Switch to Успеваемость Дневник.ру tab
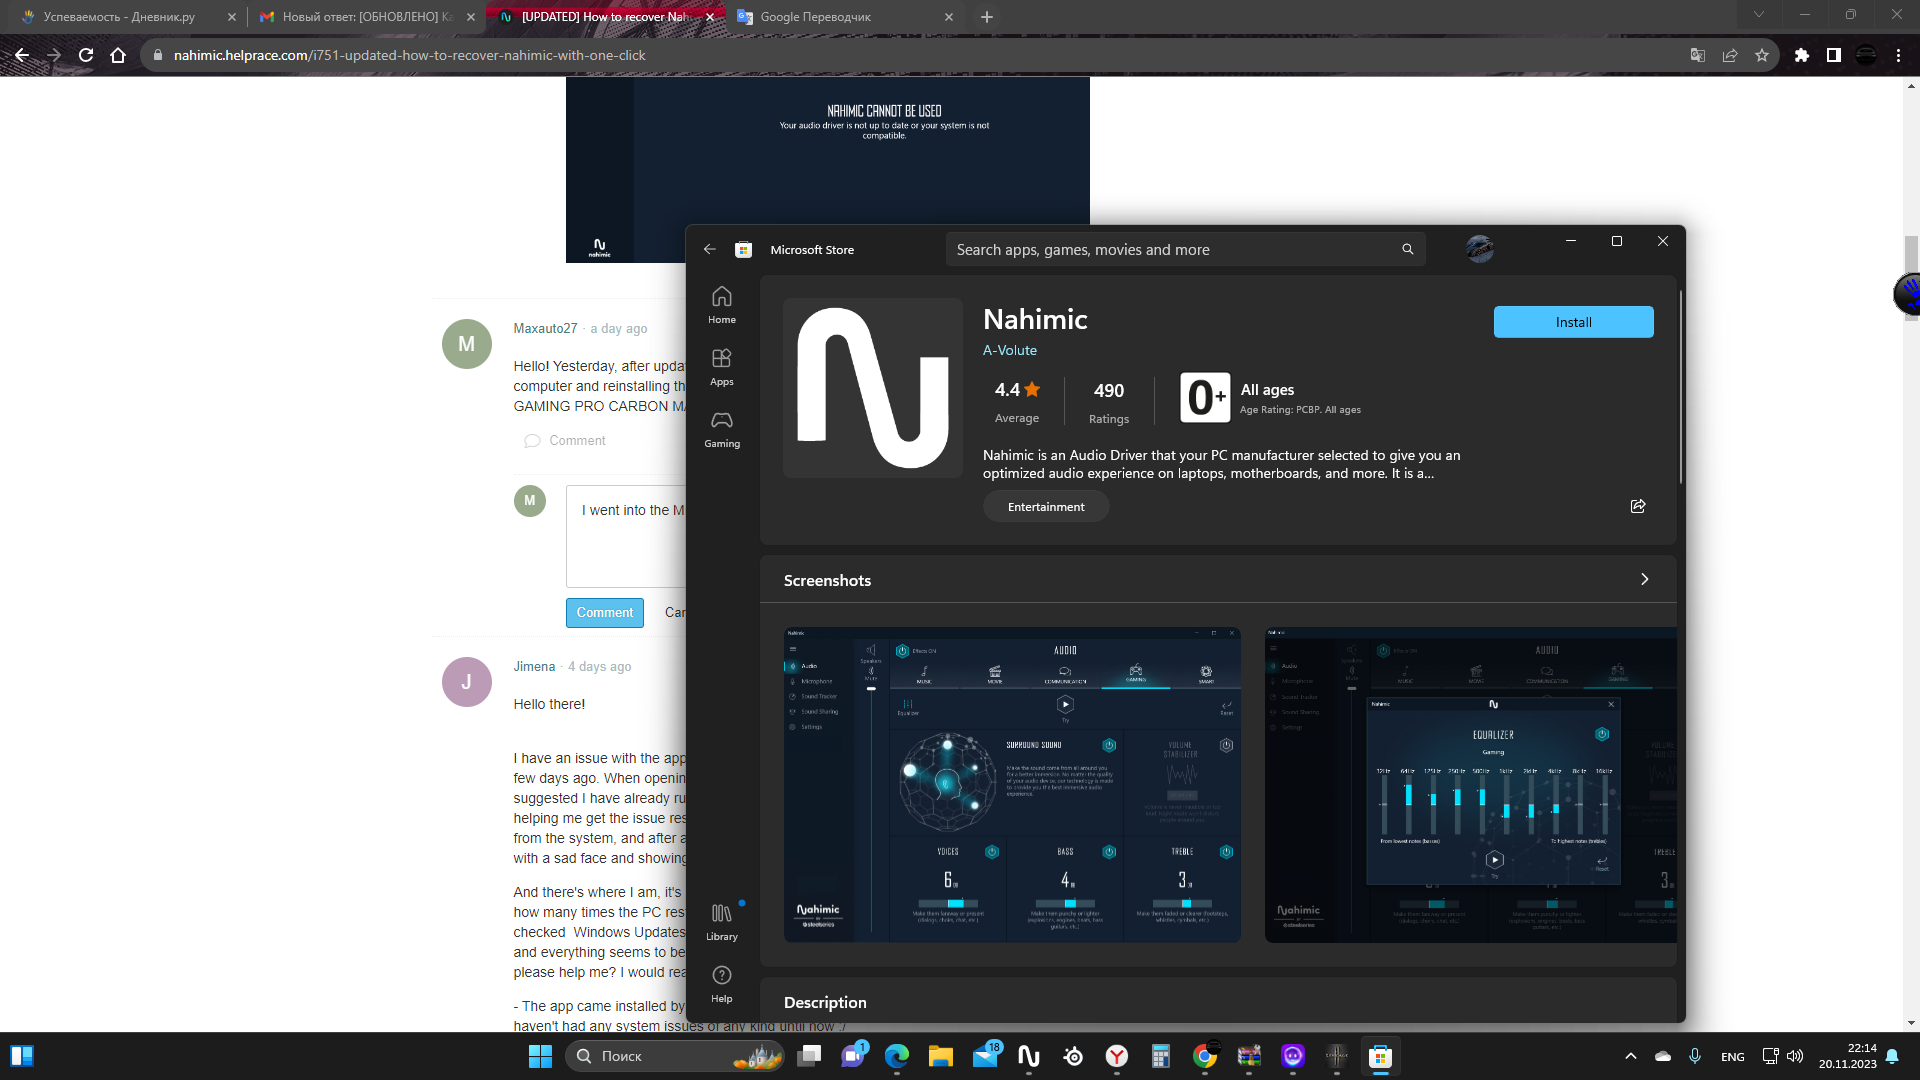The image size is (1920, 1080). (119, 17)
